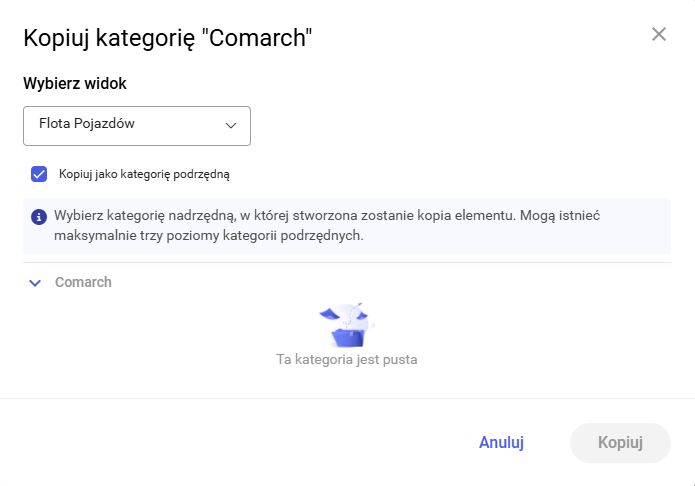
Task: Click the divider line above Comarch
Action: 346,263
